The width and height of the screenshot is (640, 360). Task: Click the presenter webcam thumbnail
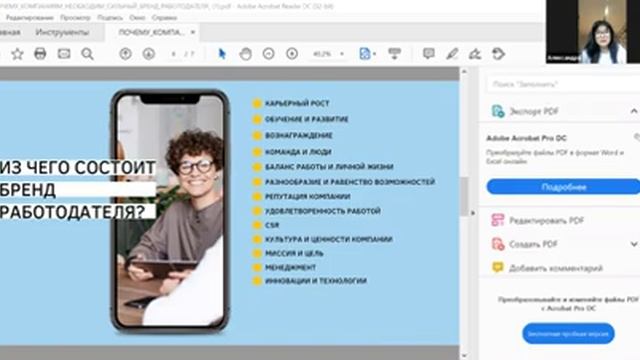pyautogui.click(x=593, y=31)
